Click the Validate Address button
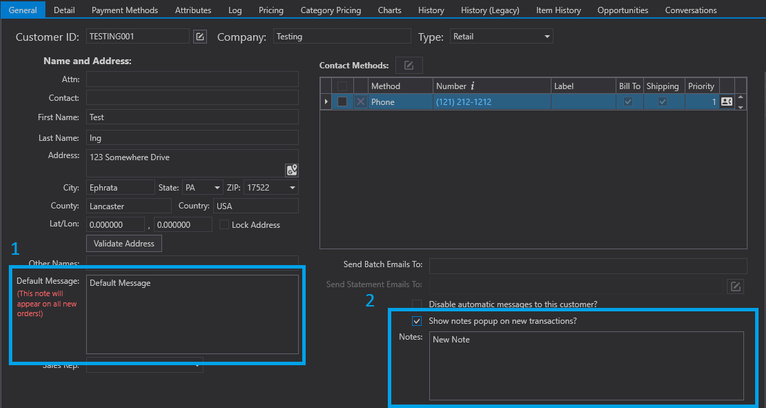Viewport: 766px width, 408px height. pos(124,243)
